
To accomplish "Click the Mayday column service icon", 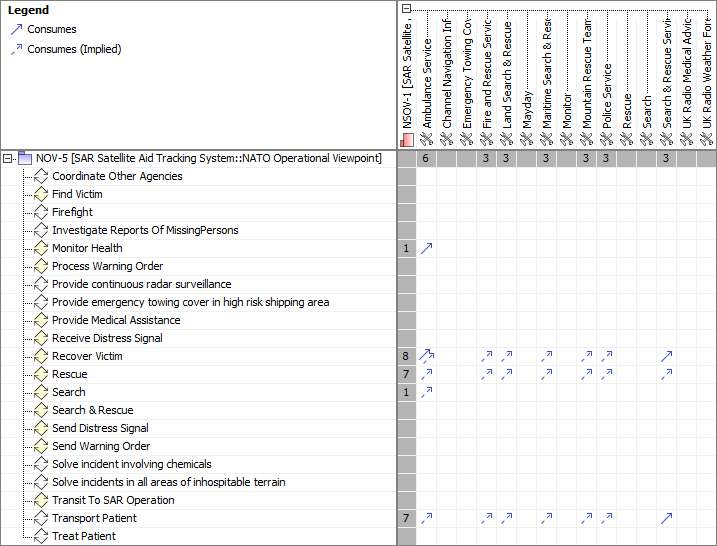I will pos(526,139).
